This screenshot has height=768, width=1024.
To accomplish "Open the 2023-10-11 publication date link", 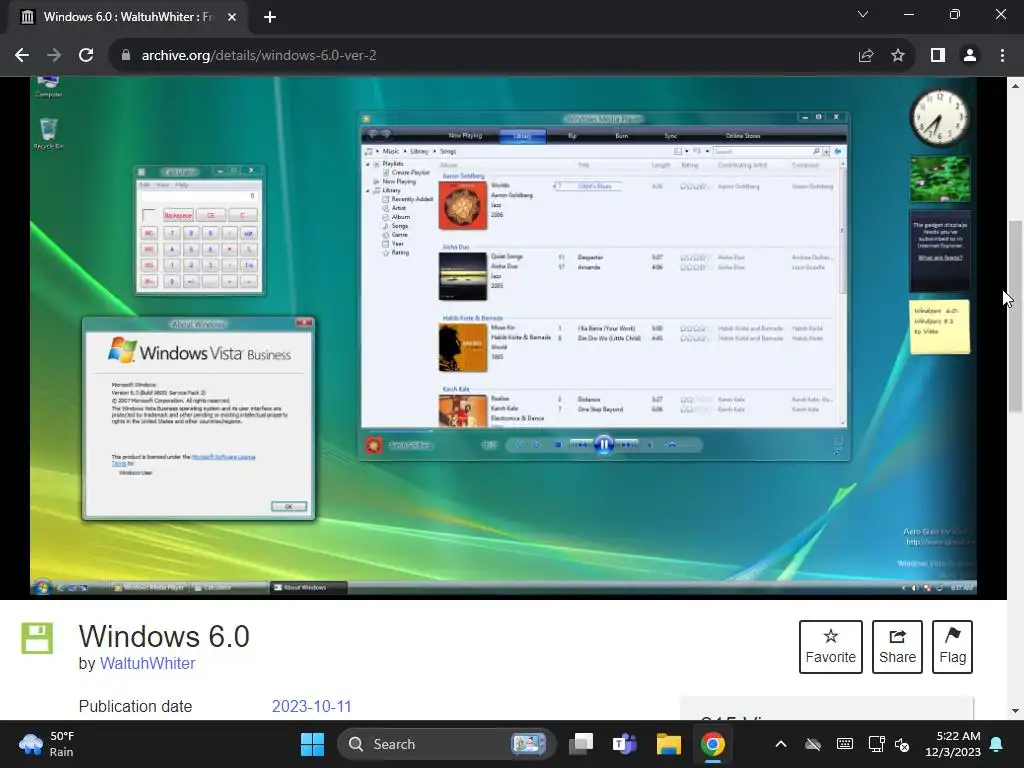I will [x=312, y=707].
